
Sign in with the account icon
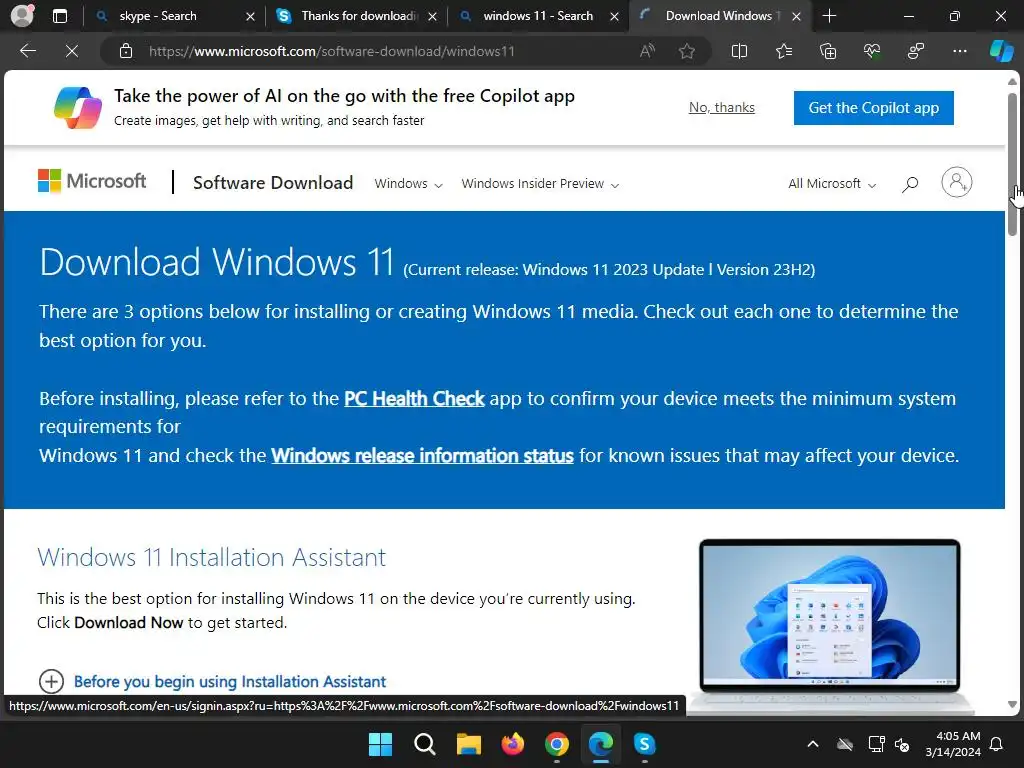coord(957,182)
